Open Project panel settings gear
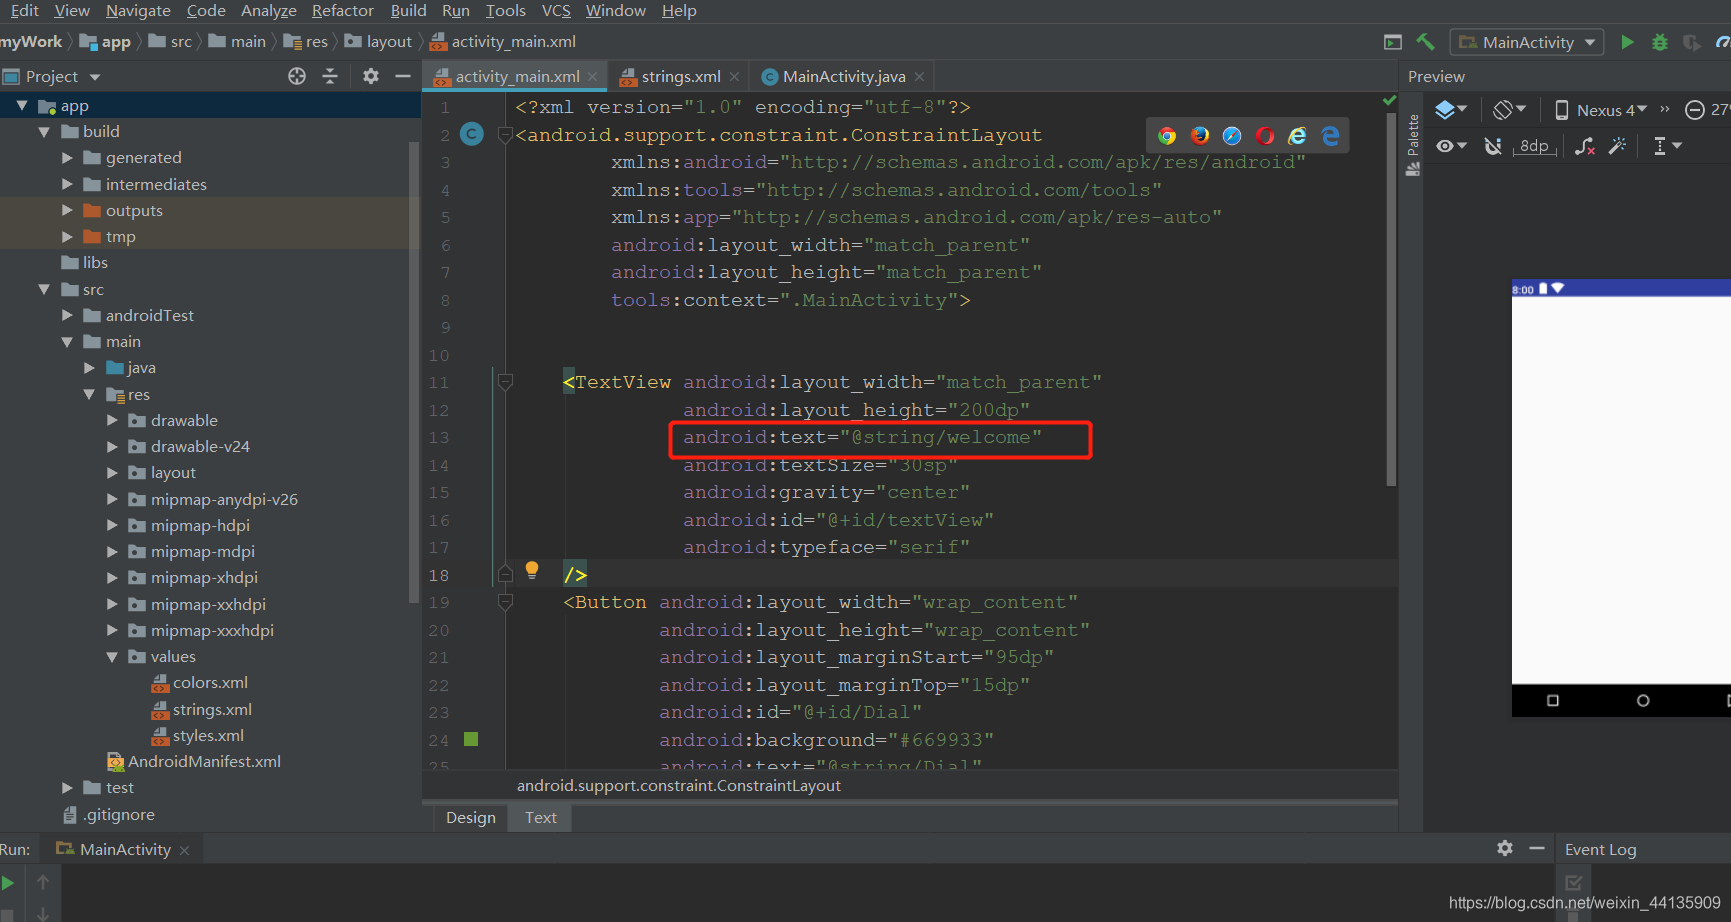This screenshot has height=922, width=1731. (371, 76)
